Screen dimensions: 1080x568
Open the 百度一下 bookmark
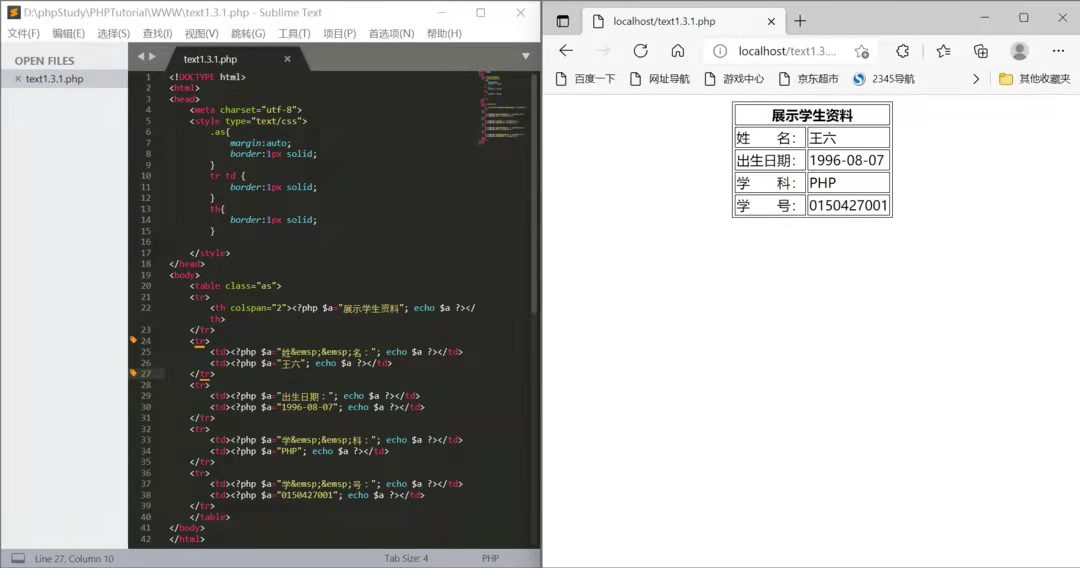585,79
